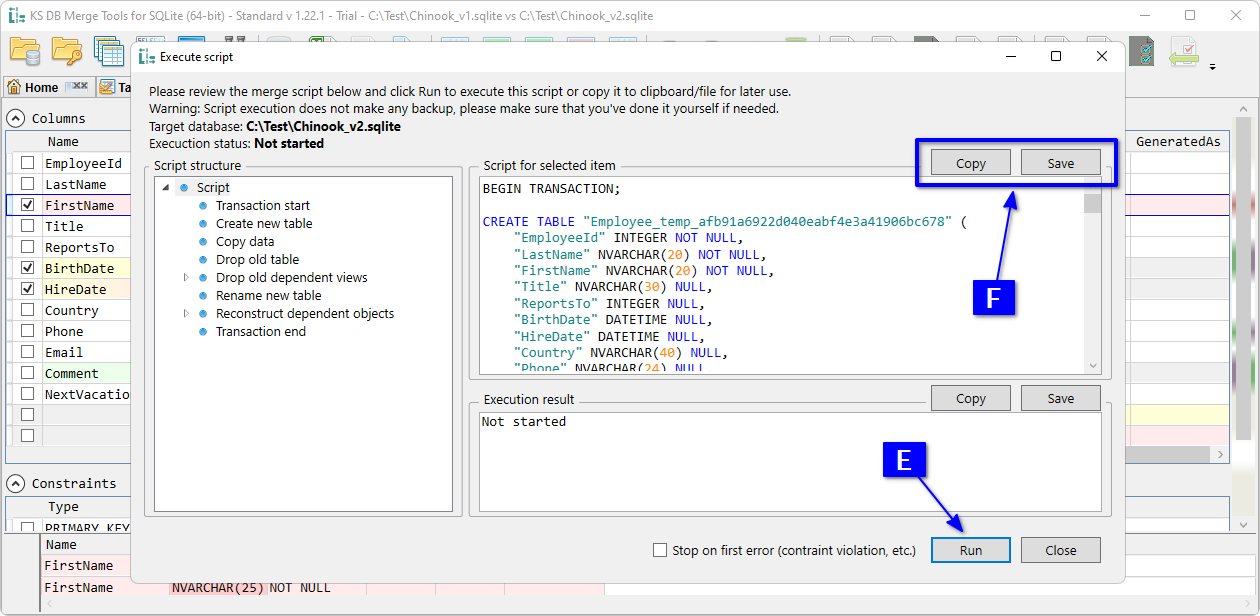Click the Home tab house icon
Viewport: 1260px width, 616px height.
(x=14, y=87)
